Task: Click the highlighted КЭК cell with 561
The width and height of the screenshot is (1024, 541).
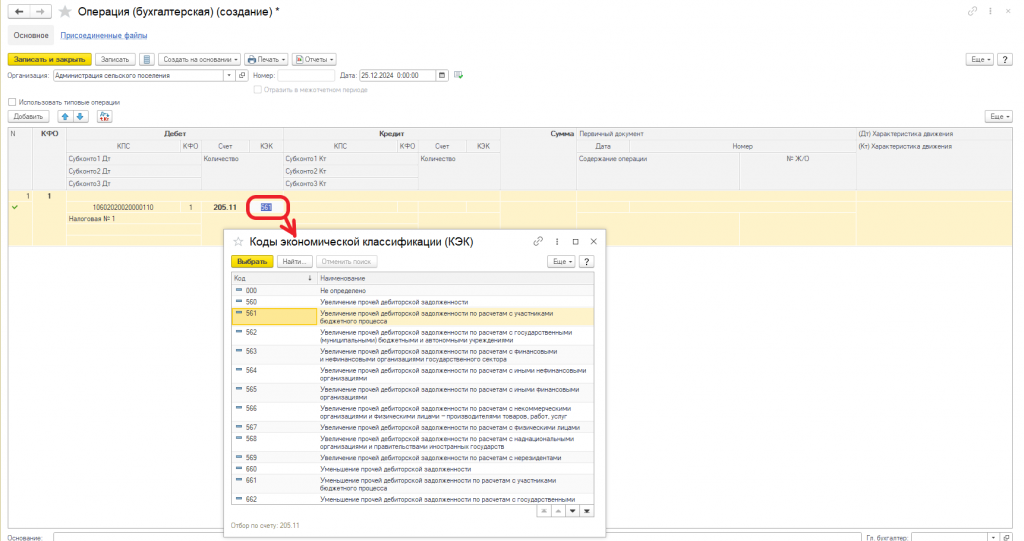Action: 266,207
